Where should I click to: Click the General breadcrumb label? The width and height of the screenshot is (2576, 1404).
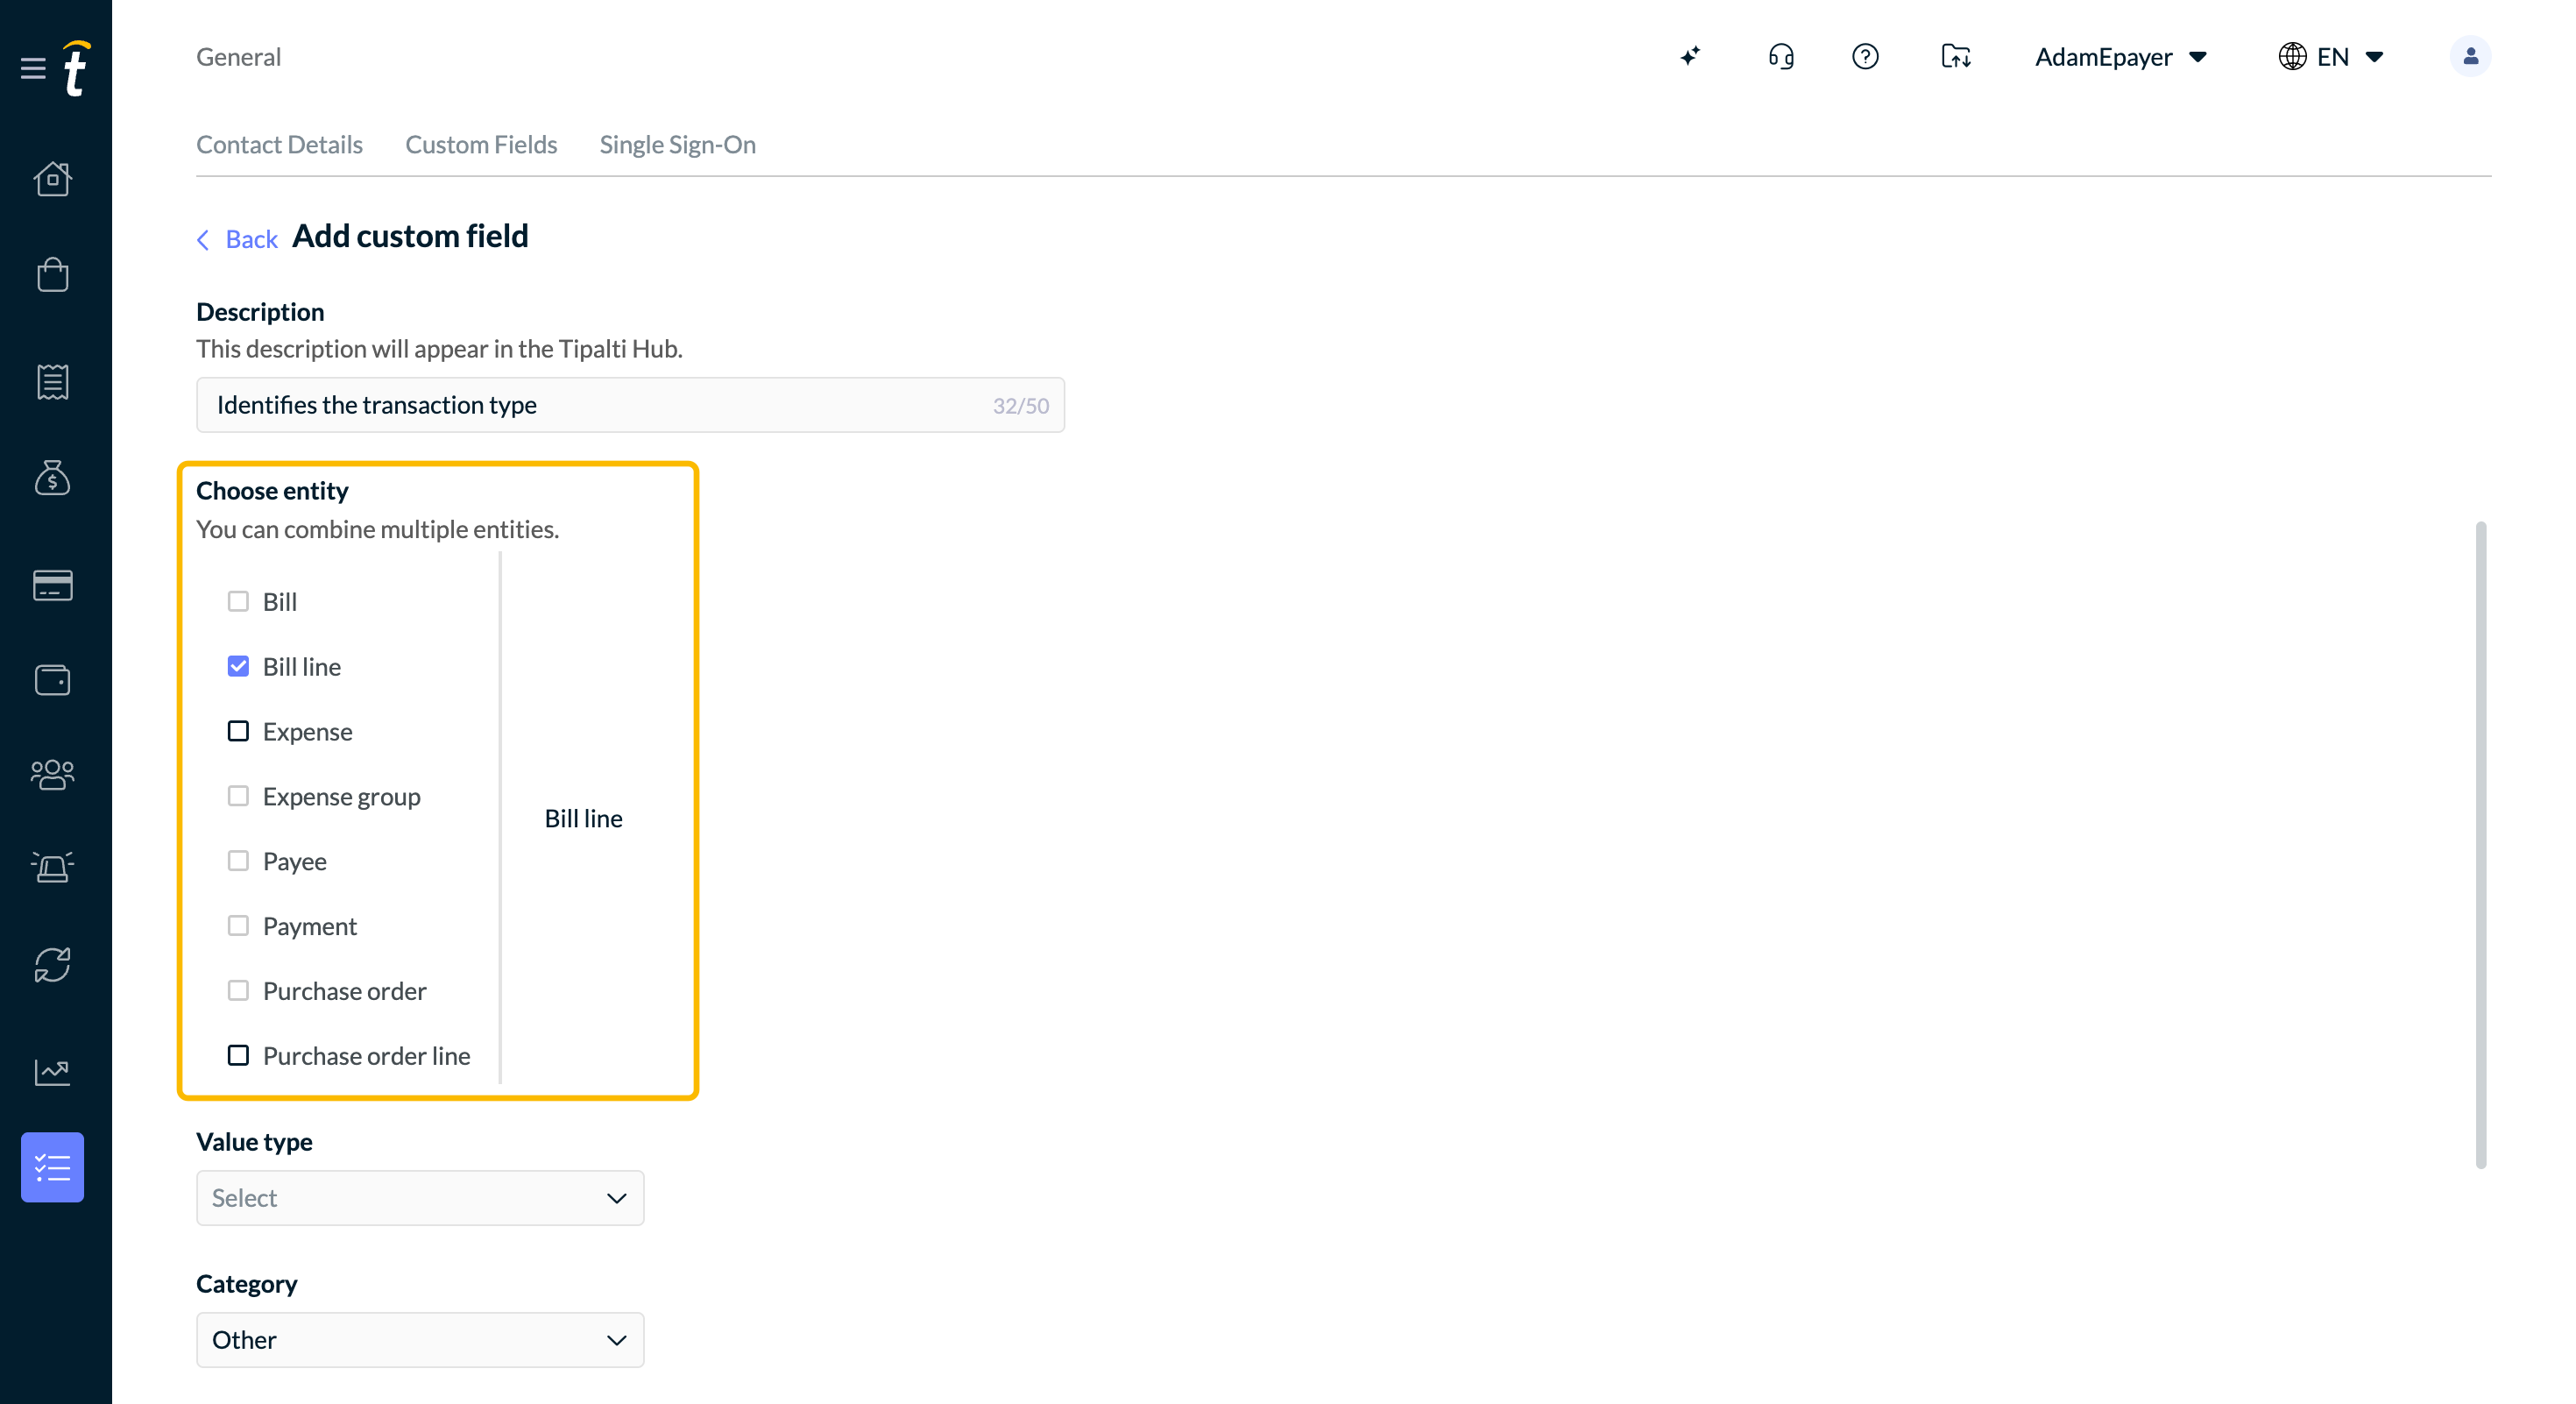click(238, 56)
